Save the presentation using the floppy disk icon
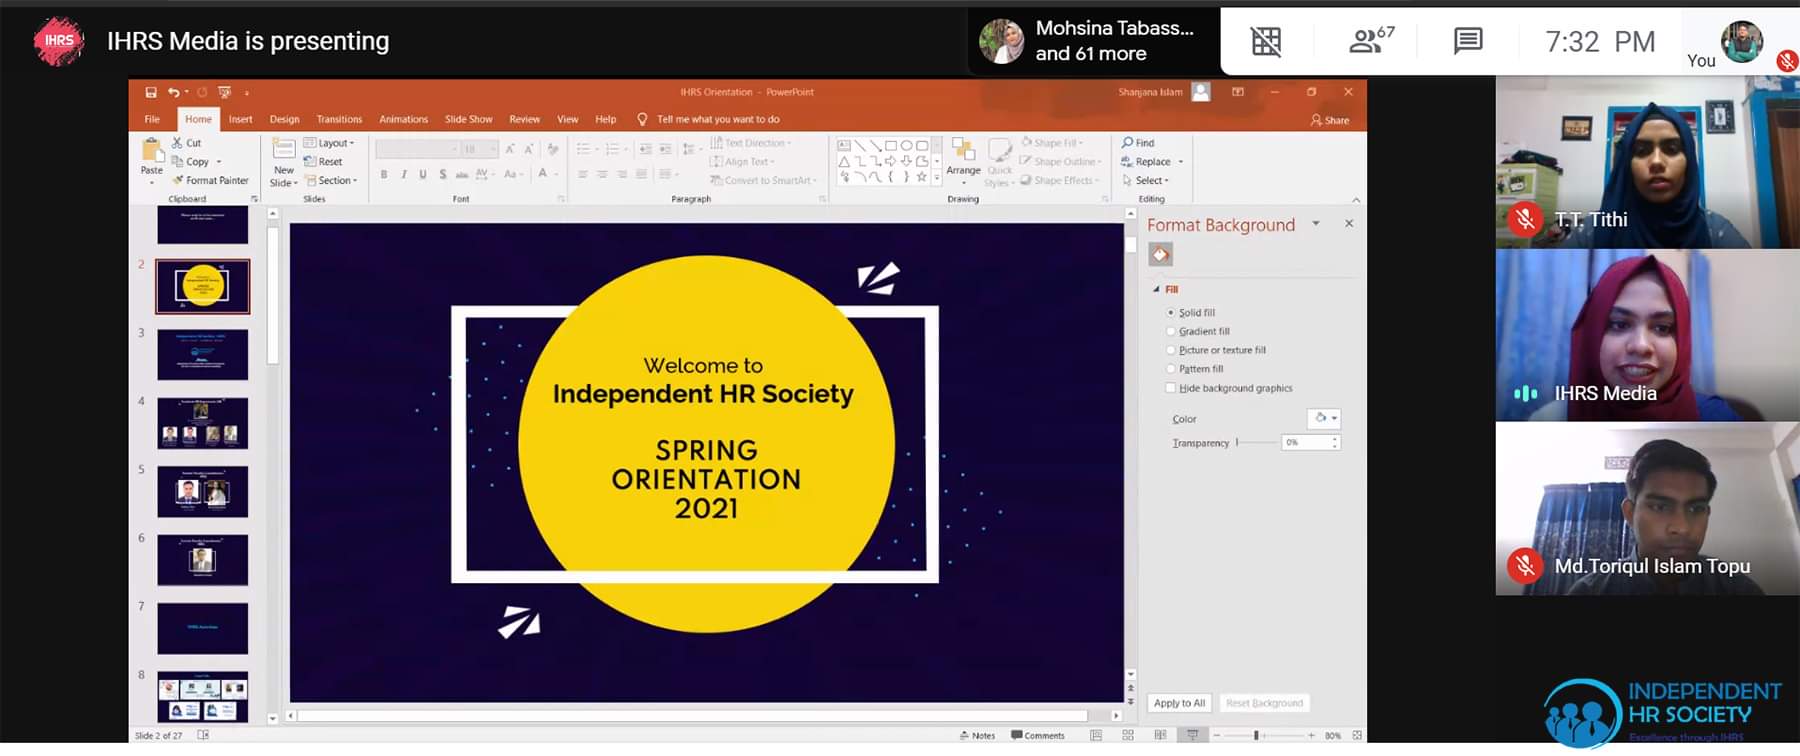Viewport: 1800px width, 756px height. (x=151, y=92)
